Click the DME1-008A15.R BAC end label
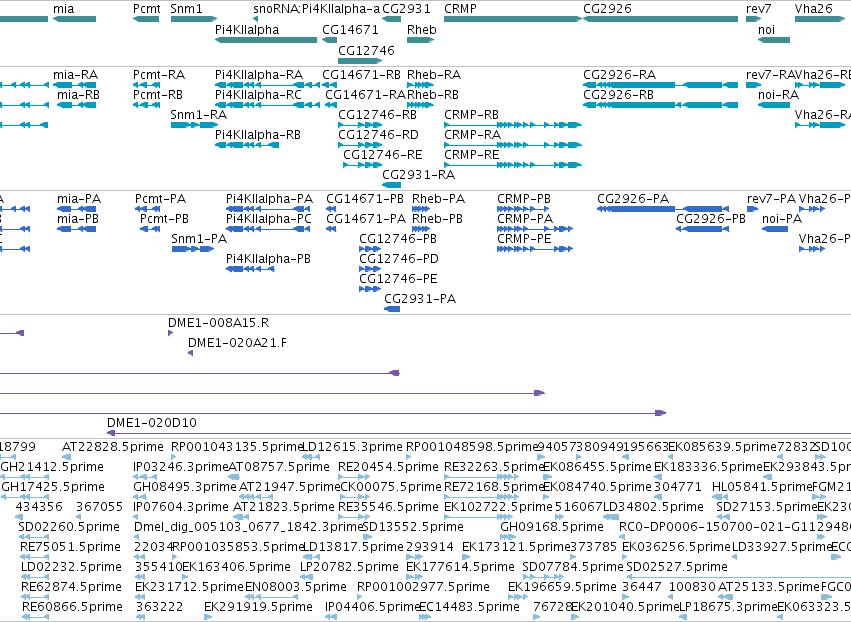Image resolution: width=851 pixels, height=622 pixels. pos(219,323)
